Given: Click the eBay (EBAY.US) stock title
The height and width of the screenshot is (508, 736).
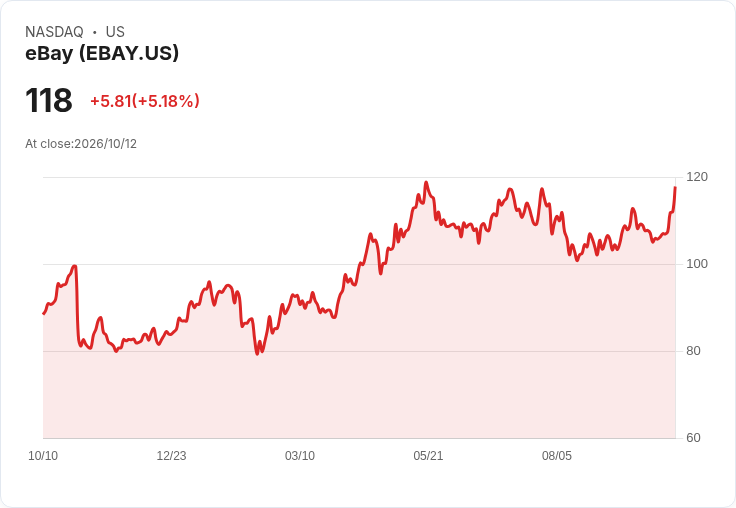Looking at the screenshot, I should pyautogui.click(x=102, y=53).
